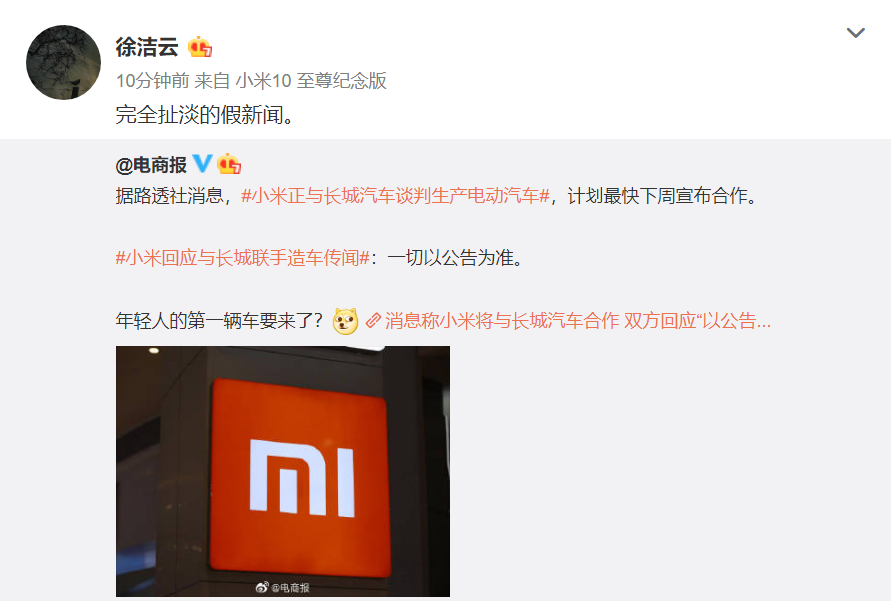Open hashtag #小米回应与长城联手造车传闻#
The image size is (891, 601).
point(243,258)
